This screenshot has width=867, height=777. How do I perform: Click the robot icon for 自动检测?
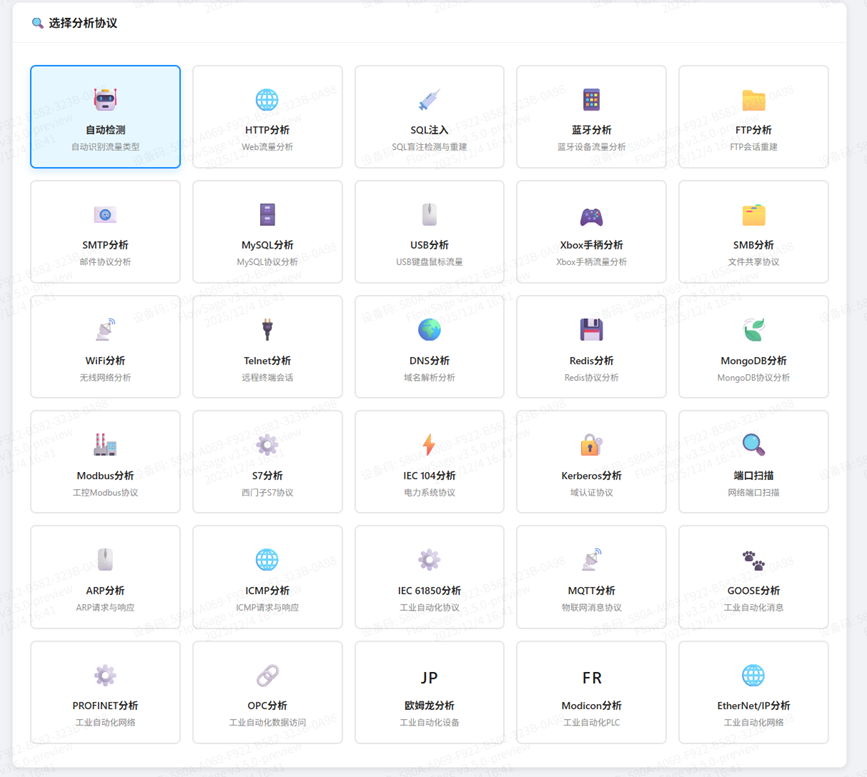click(105, 100)
